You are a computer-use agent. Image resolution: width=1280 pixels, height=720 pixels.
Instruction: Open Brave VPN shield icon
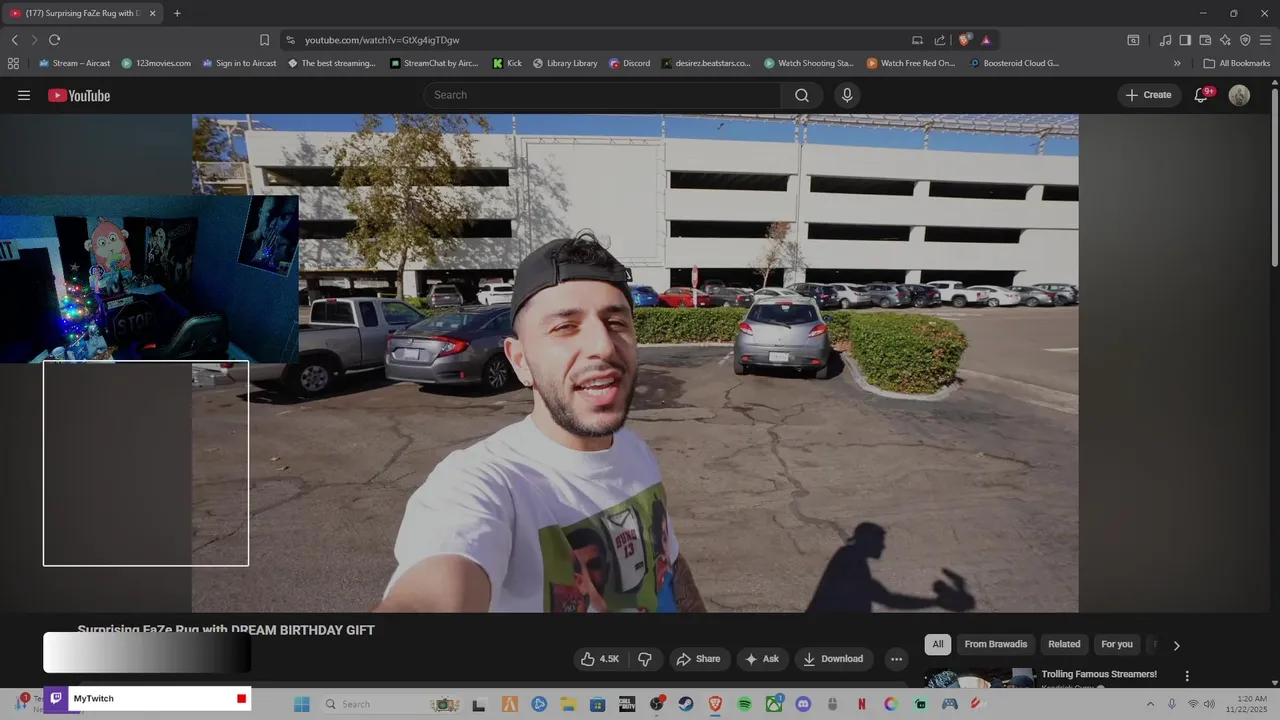1245,40
